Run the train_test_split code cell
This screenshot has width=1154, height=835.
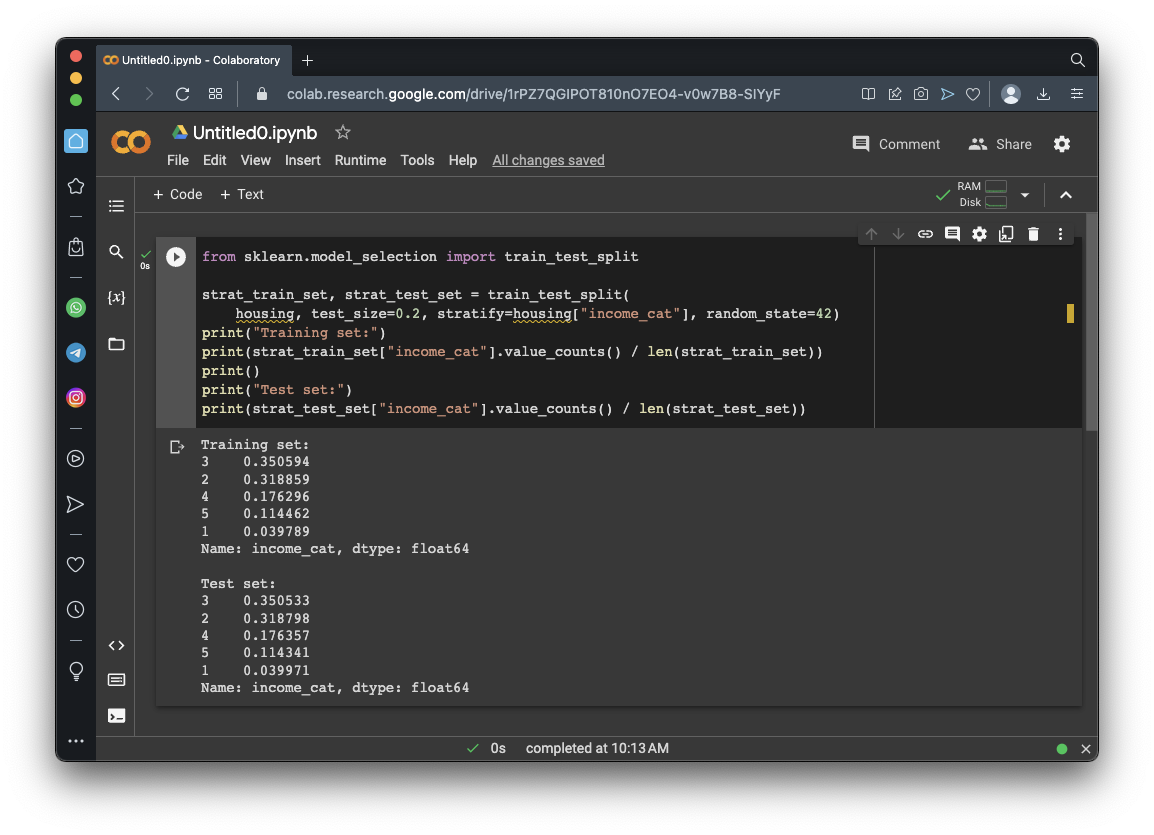(x=176, y=257)
